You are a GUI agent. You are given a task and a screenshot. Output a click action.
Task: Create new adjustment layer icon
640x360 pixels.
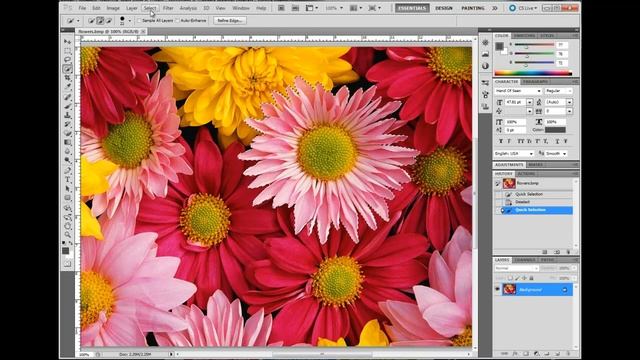(x=536, y=353)
